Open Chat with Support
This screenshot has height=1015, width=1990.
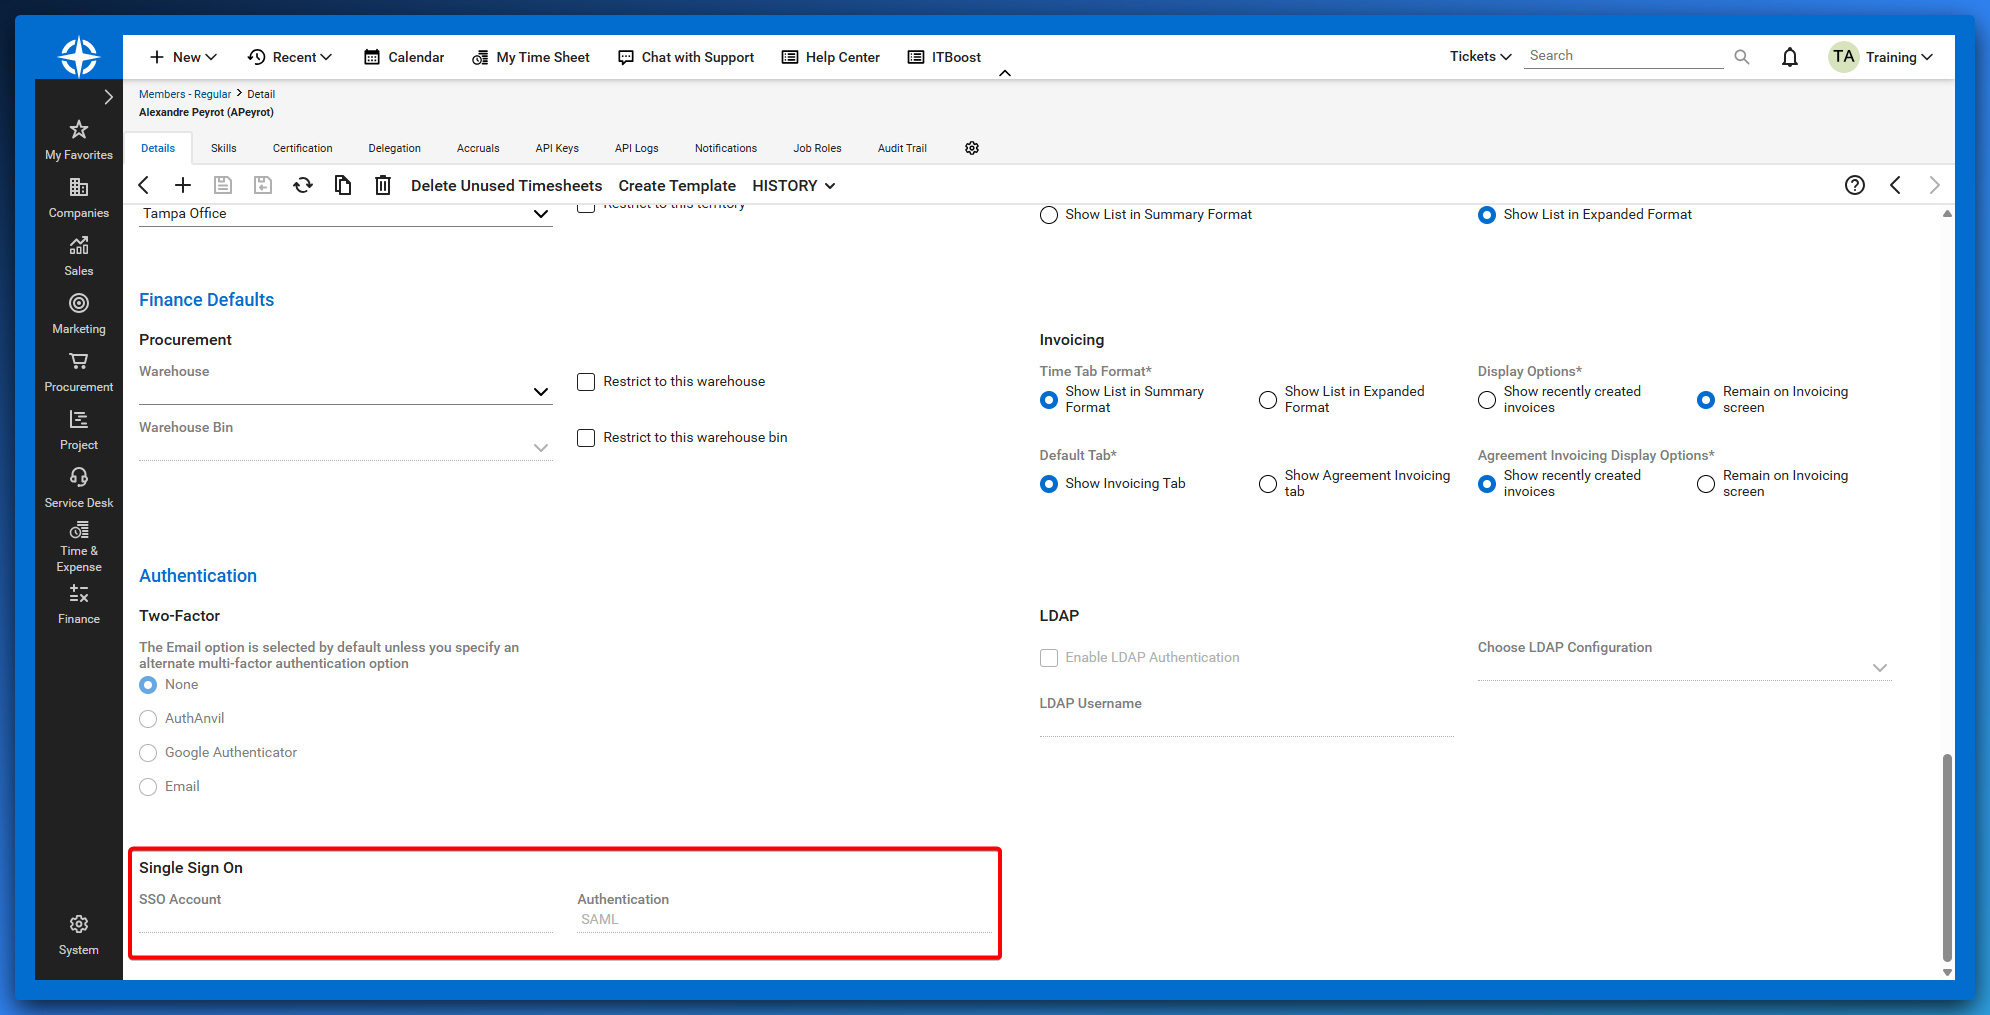(686, 57)
